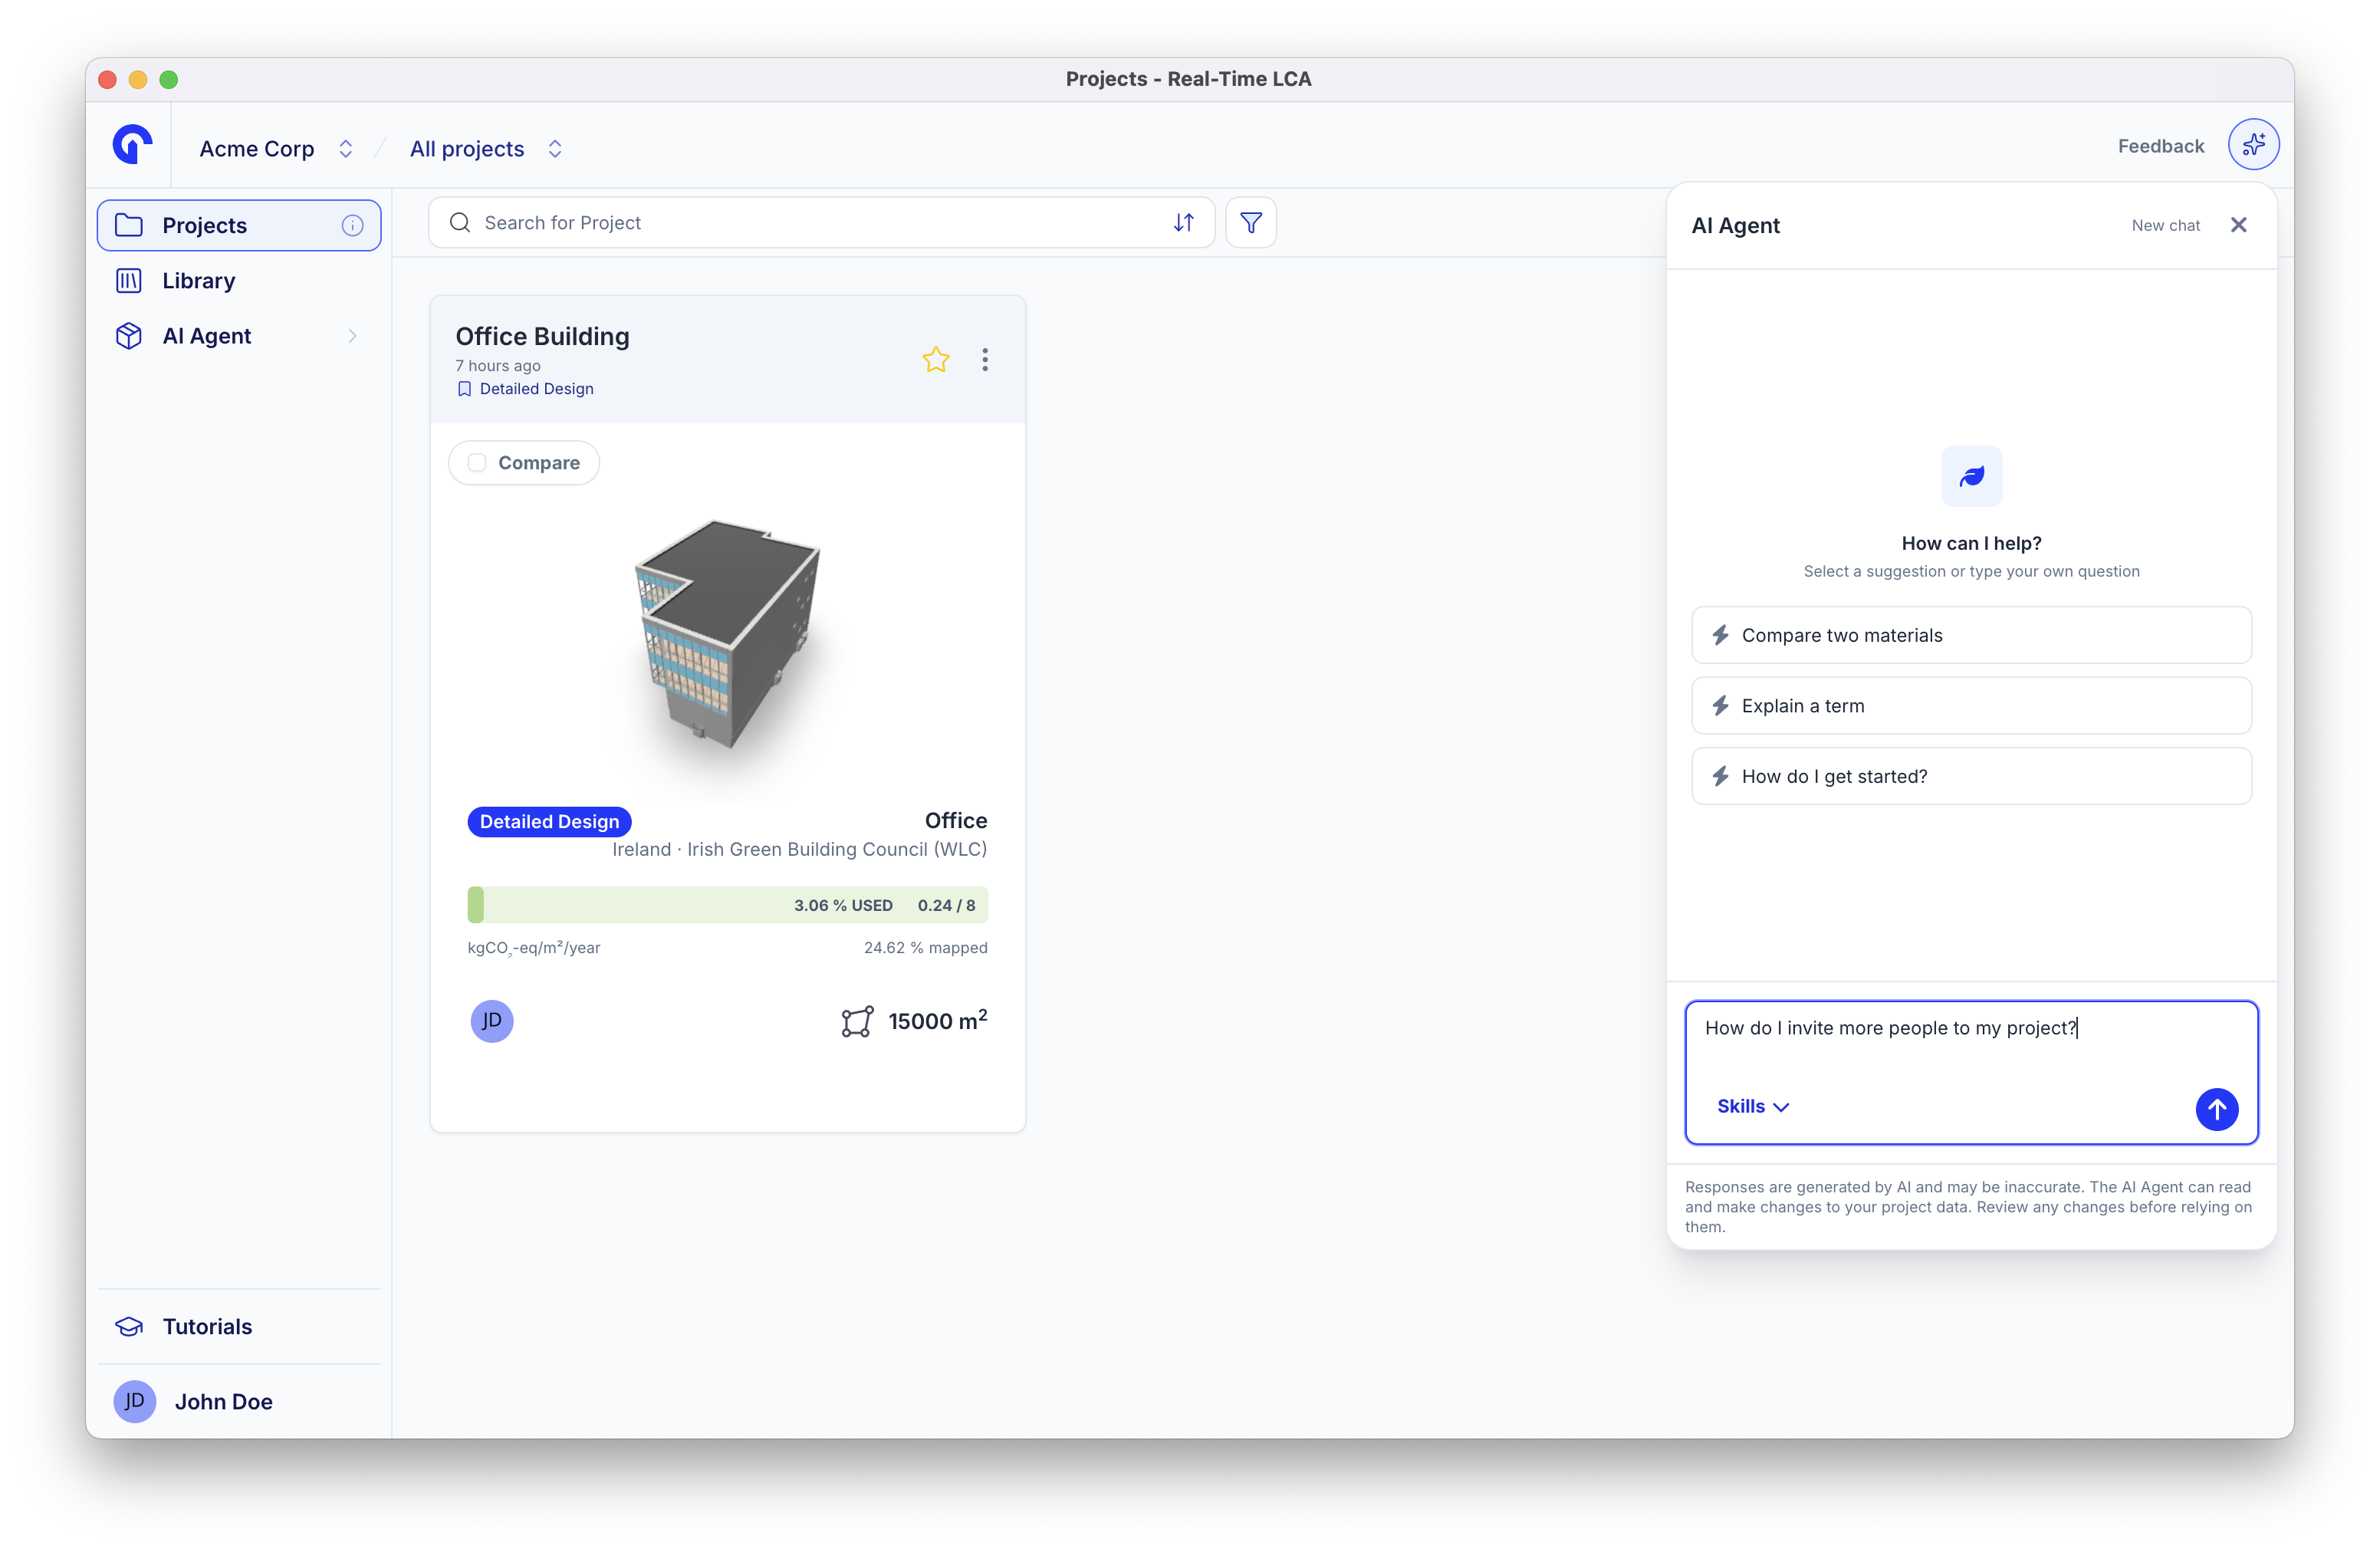
Task: Click the Feedback link
Action: tap(2160, 146)
